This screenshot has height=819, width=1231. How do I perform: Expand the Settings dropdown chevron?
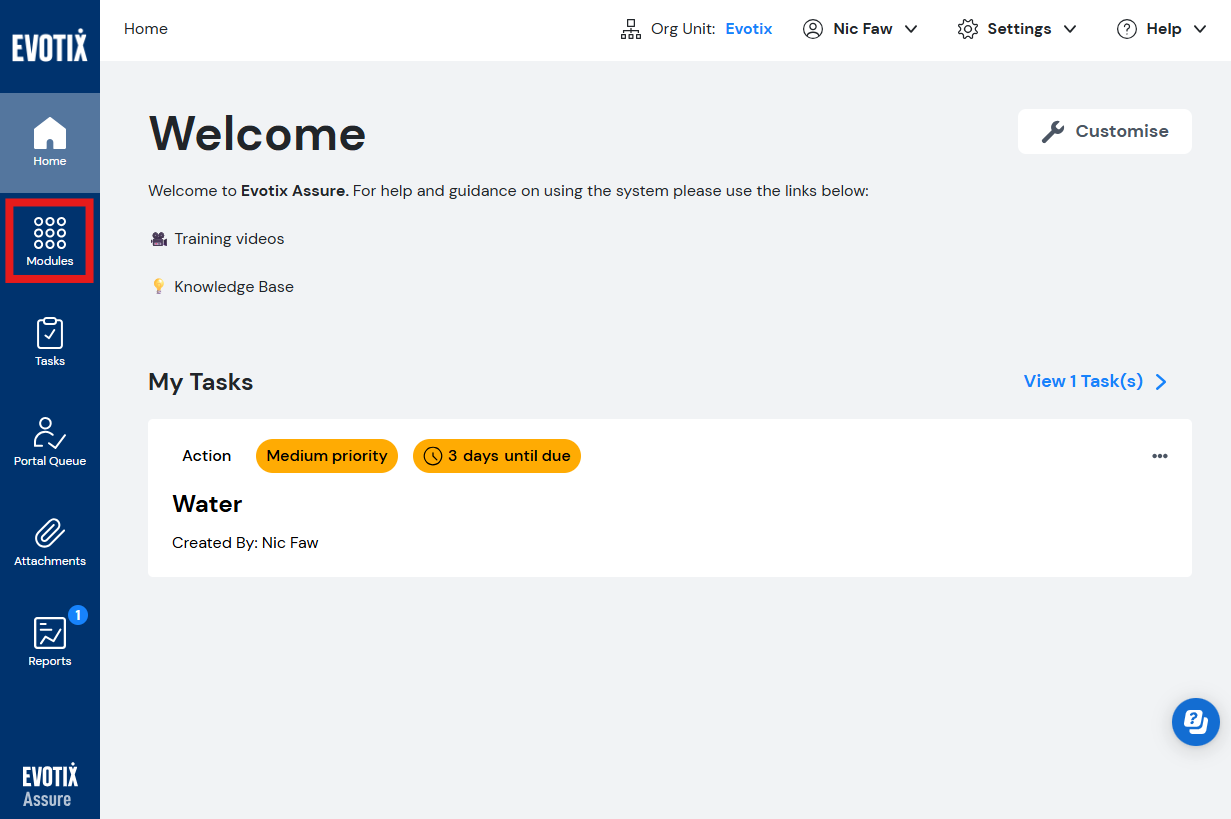[x=1070, y=29]
